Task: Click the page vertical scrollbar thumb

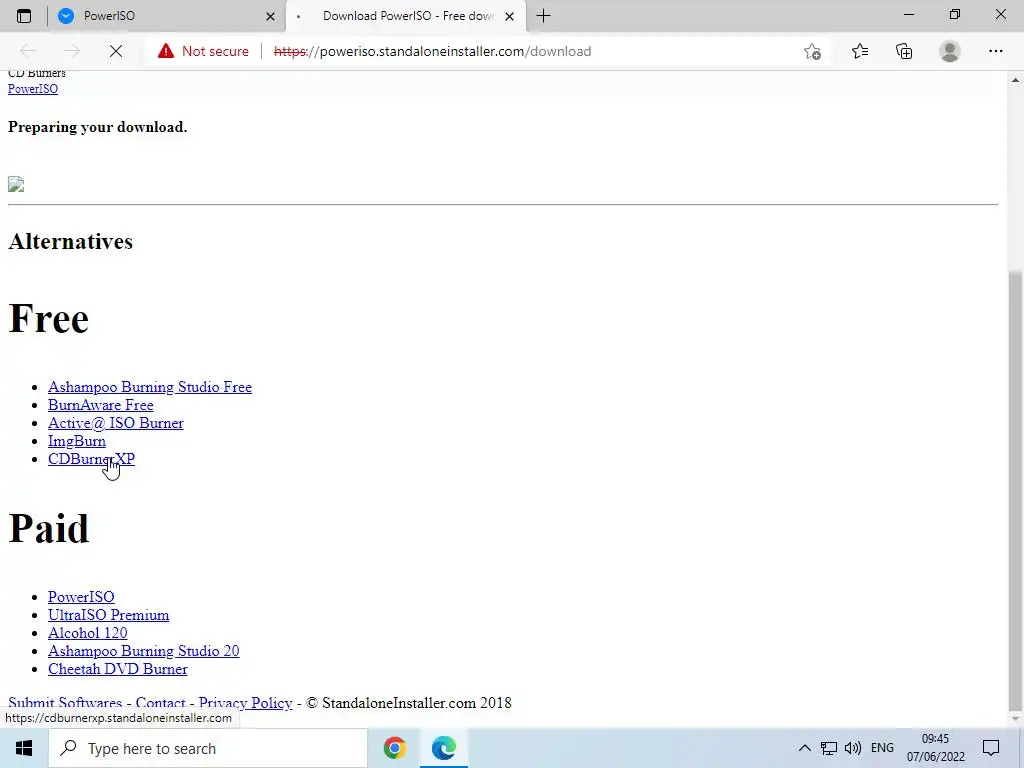Action: coord(1015,490)
